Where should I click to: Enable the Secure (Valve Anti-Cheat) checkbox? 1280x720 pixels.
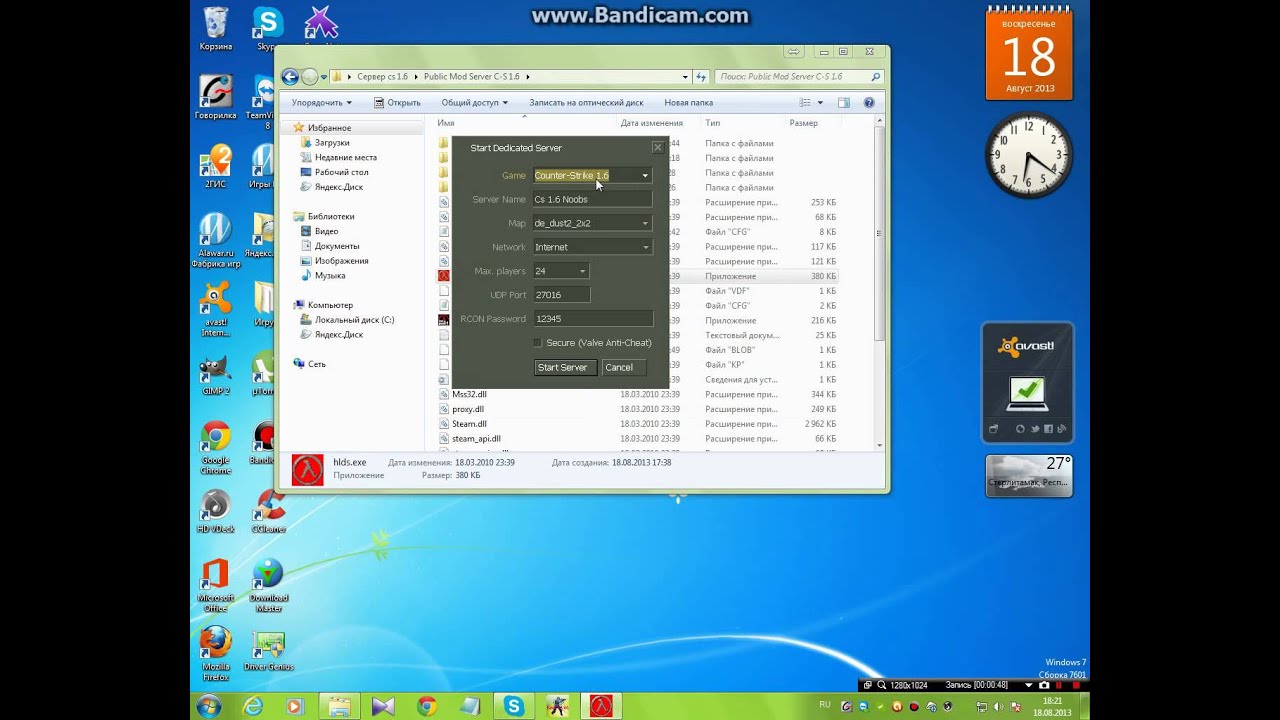tap(537, 343)
